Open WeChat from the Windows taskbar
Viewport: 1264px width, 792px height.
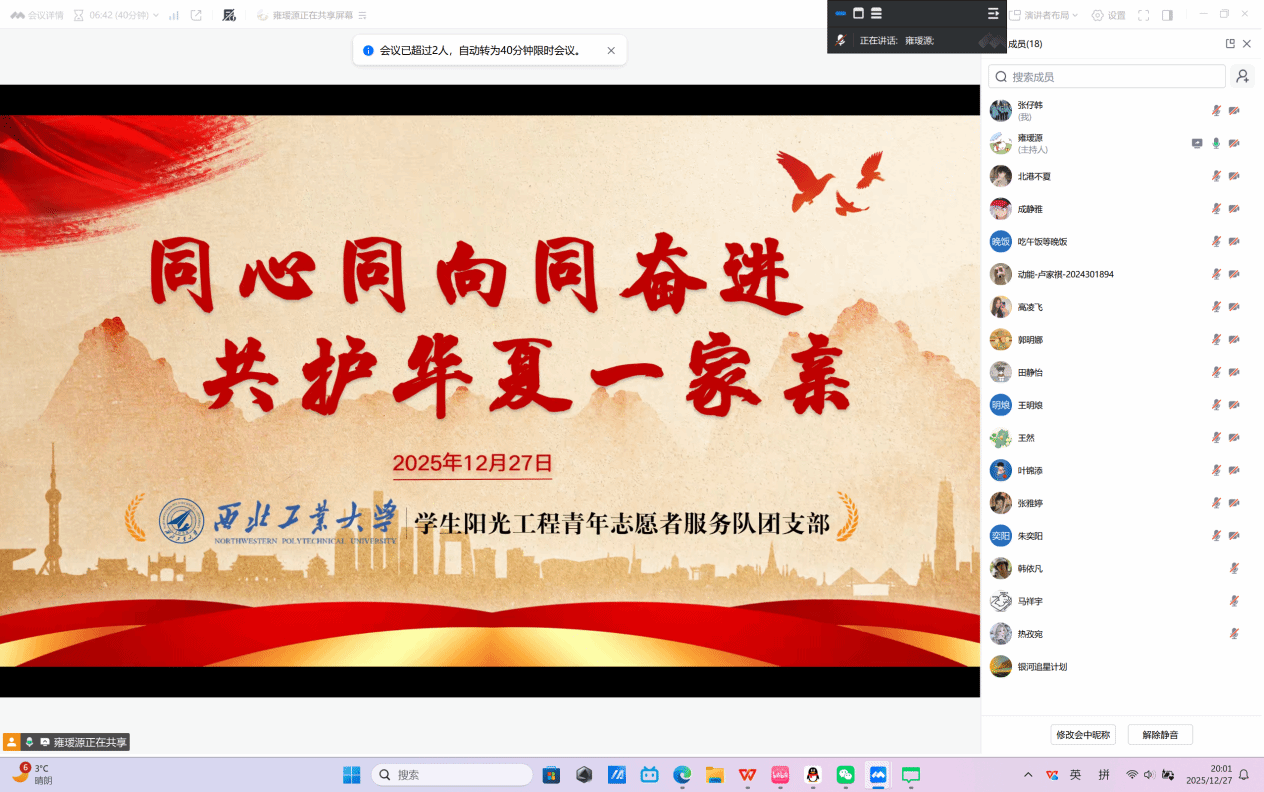[845, 775]
